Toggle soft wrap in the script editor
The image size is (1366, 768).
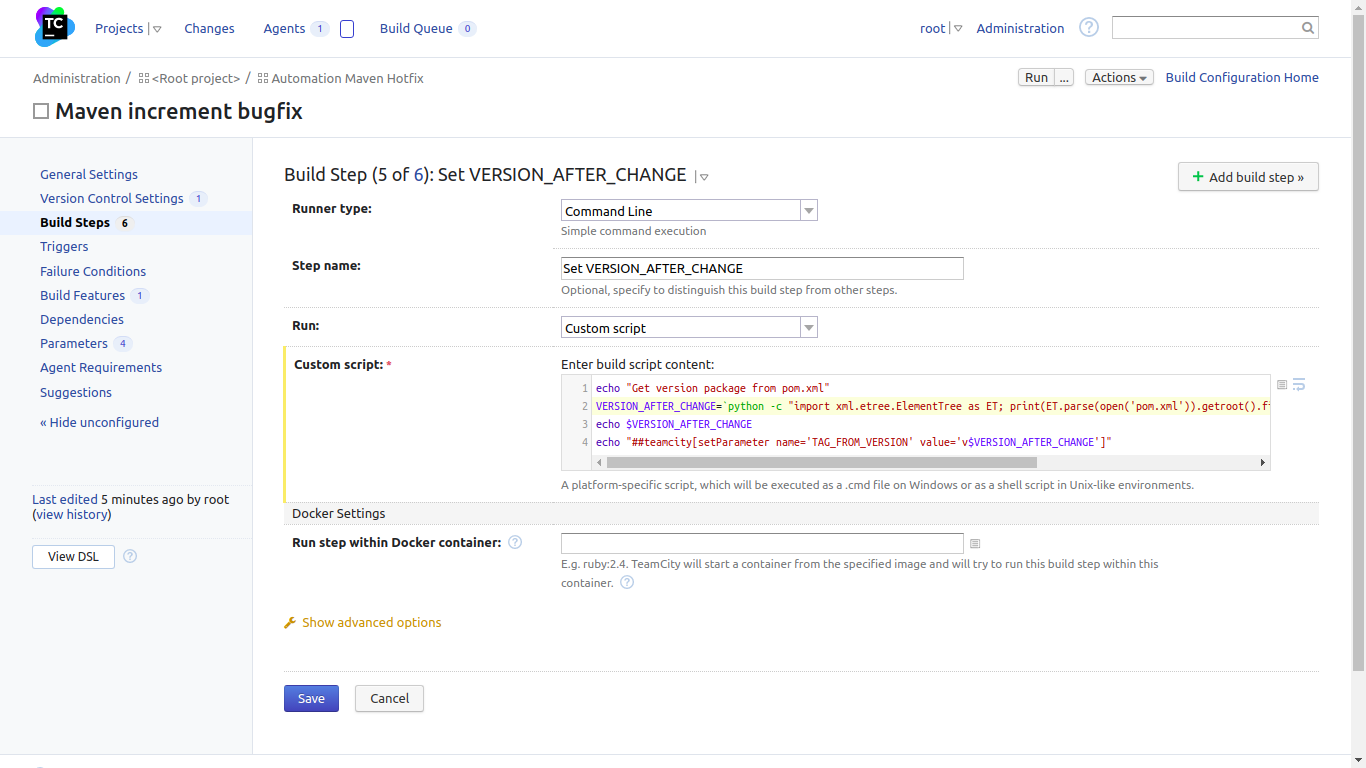(1299, 385)
